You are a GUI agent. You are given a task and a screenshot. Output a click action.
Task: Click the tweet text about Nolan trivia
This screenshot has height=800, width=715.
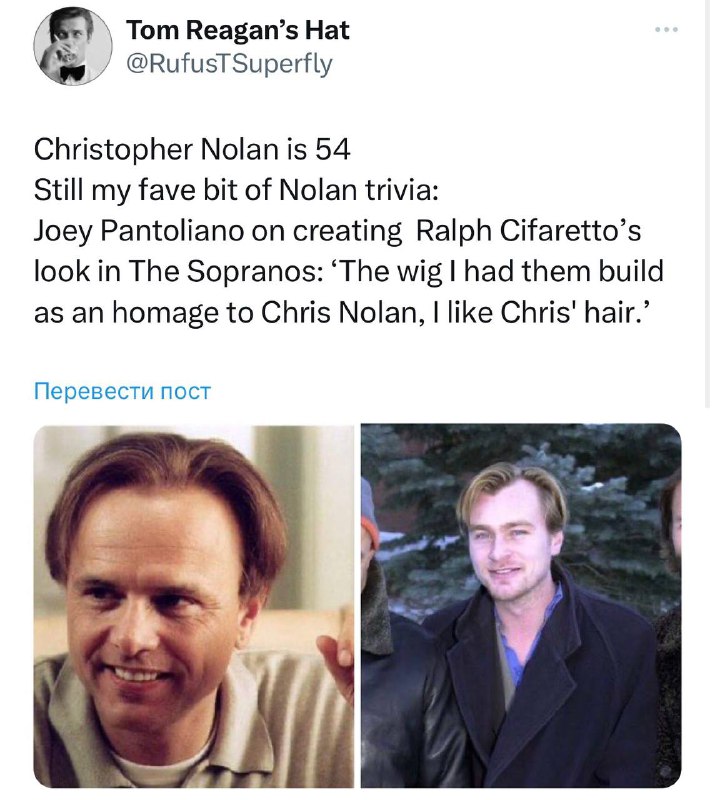pyautogui.click(x=349, y=231)
